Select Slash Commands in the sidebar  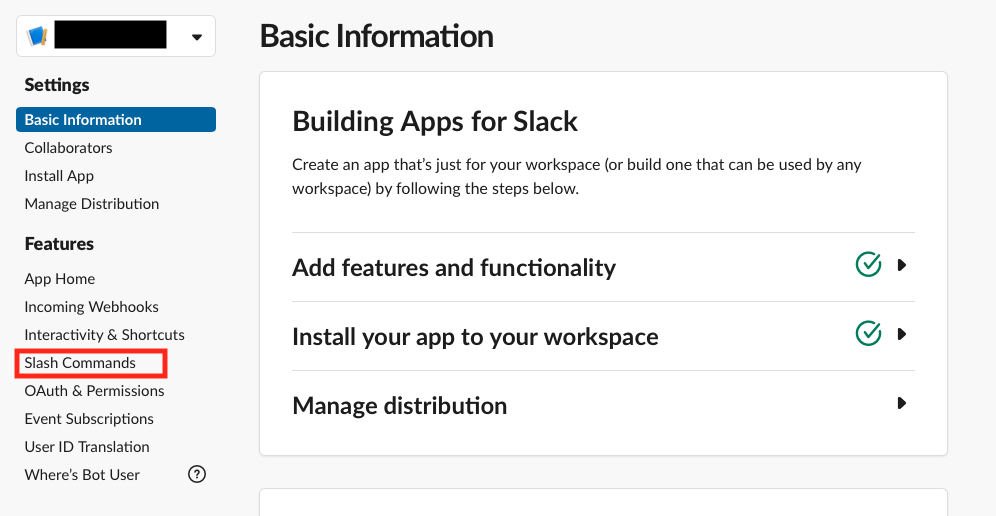[x=80, y=363]
